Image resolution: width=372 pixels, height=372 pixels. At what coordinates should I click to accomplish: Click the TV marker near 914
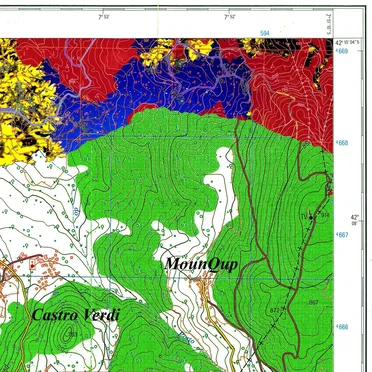point(304,217)
